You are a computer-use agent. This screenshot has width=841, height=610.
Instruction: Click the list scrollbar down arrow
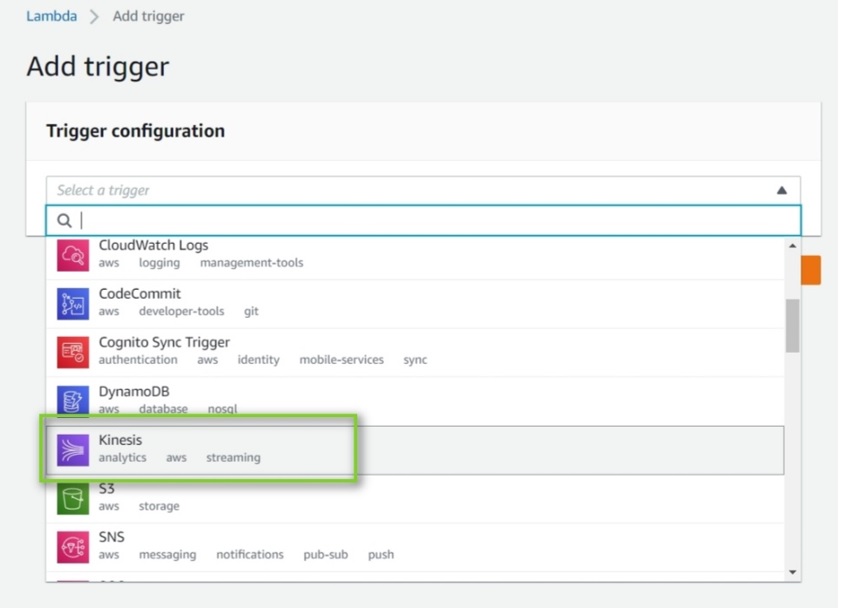click(x=792, y=572)
